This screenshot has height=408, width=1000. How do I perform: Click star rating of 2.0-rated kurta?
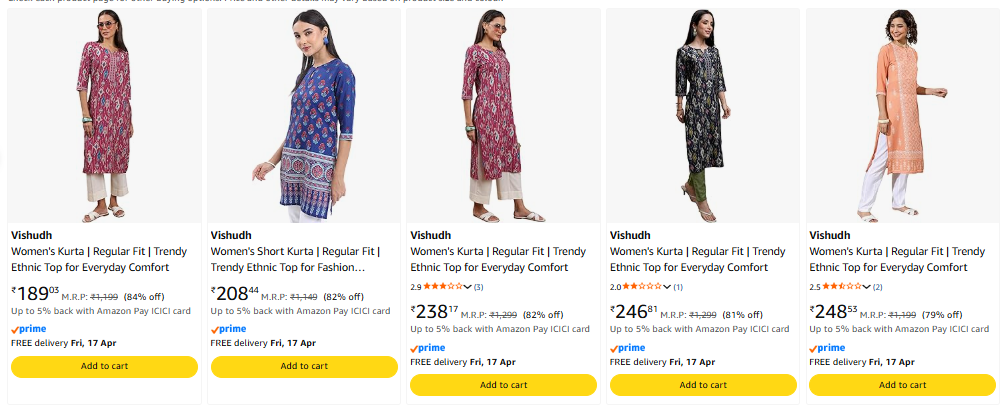[642, 287]
